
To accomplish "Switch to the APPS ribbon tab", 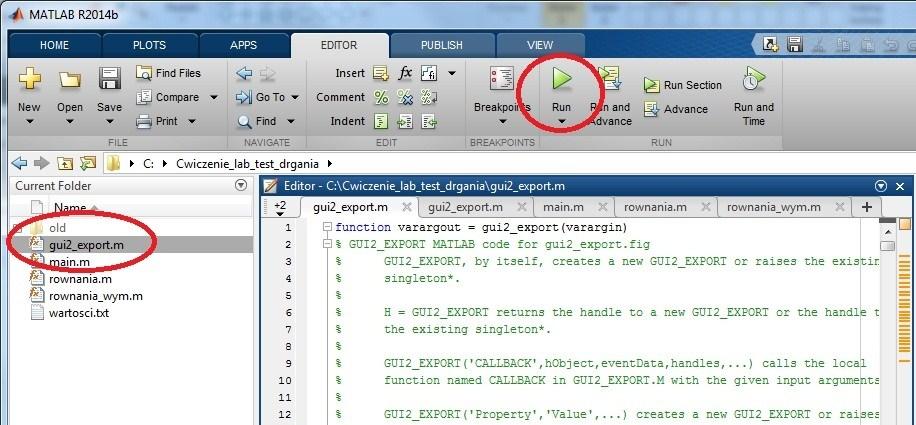I will [244, 45].
